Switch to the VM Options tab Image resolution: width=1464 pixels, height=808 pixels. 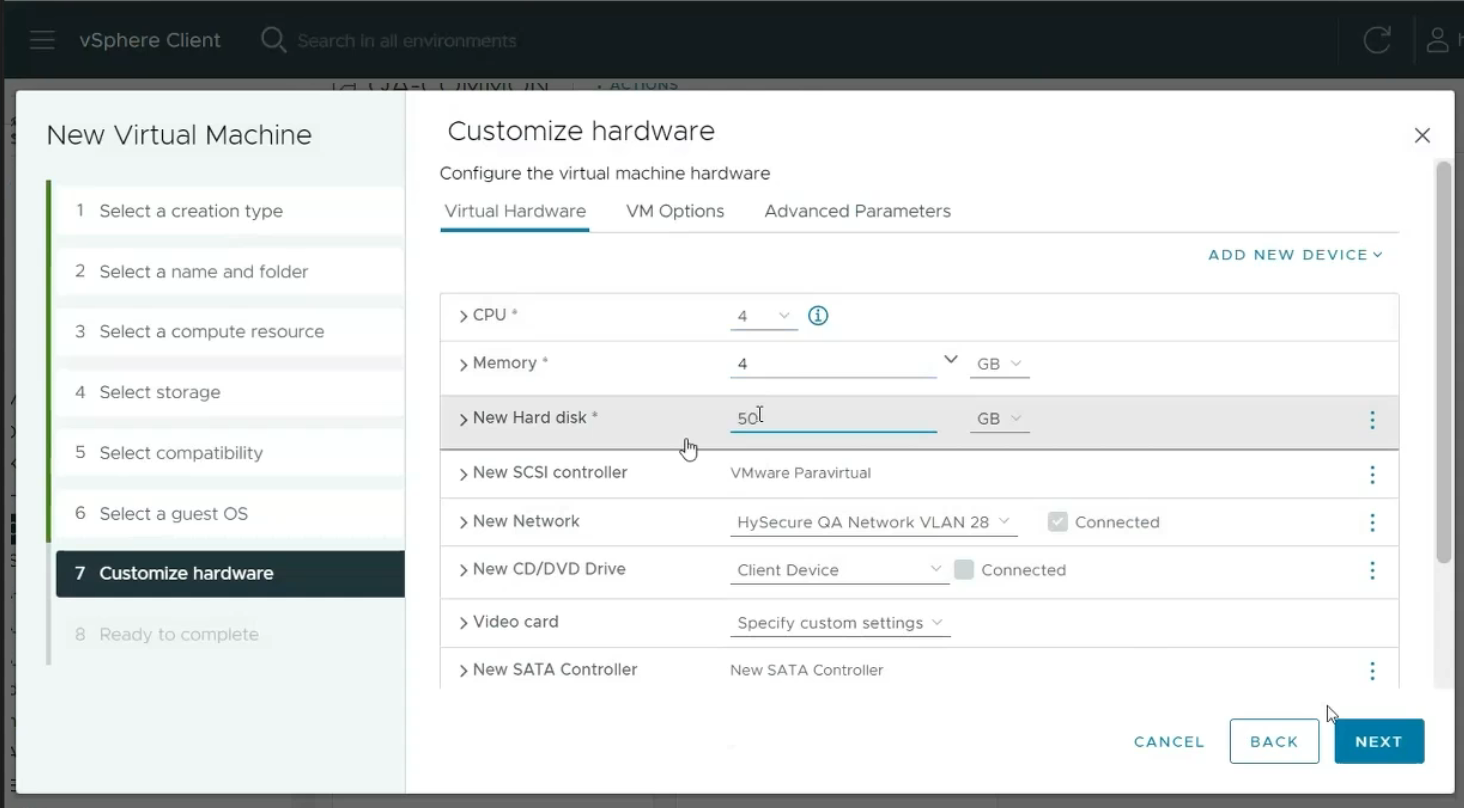(x=675, y=211)
